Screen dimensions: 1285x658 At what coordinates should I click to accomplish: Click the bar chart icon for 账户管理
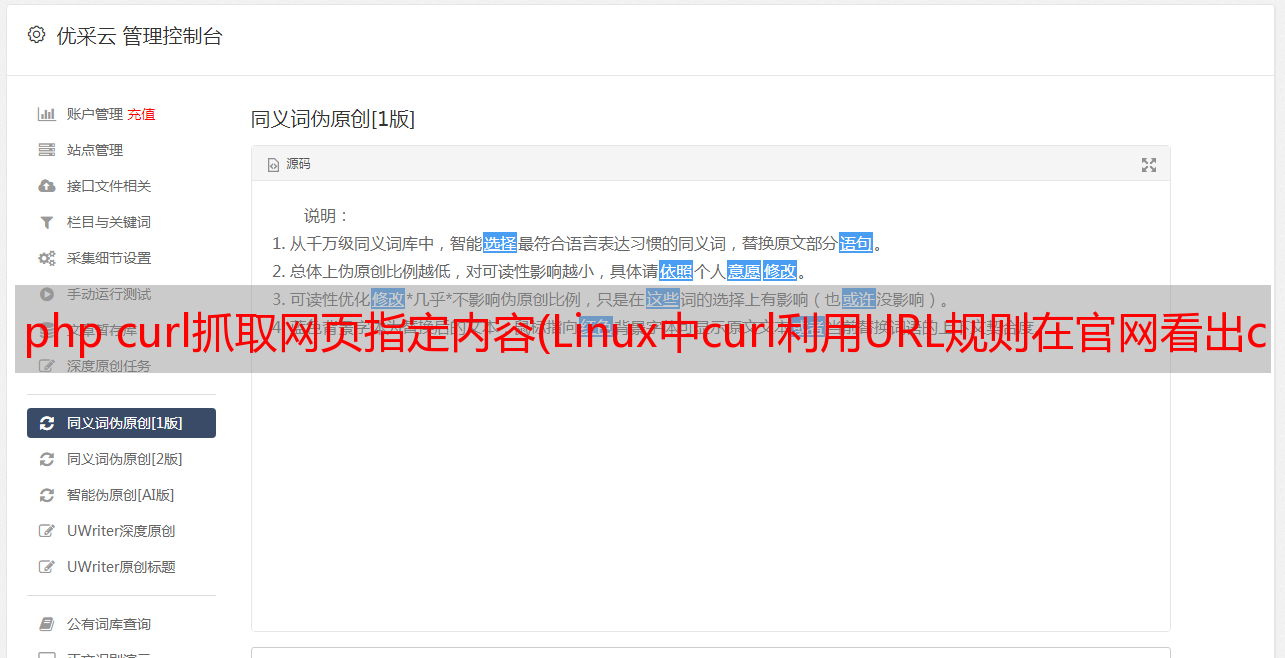(x=46, y=114)
